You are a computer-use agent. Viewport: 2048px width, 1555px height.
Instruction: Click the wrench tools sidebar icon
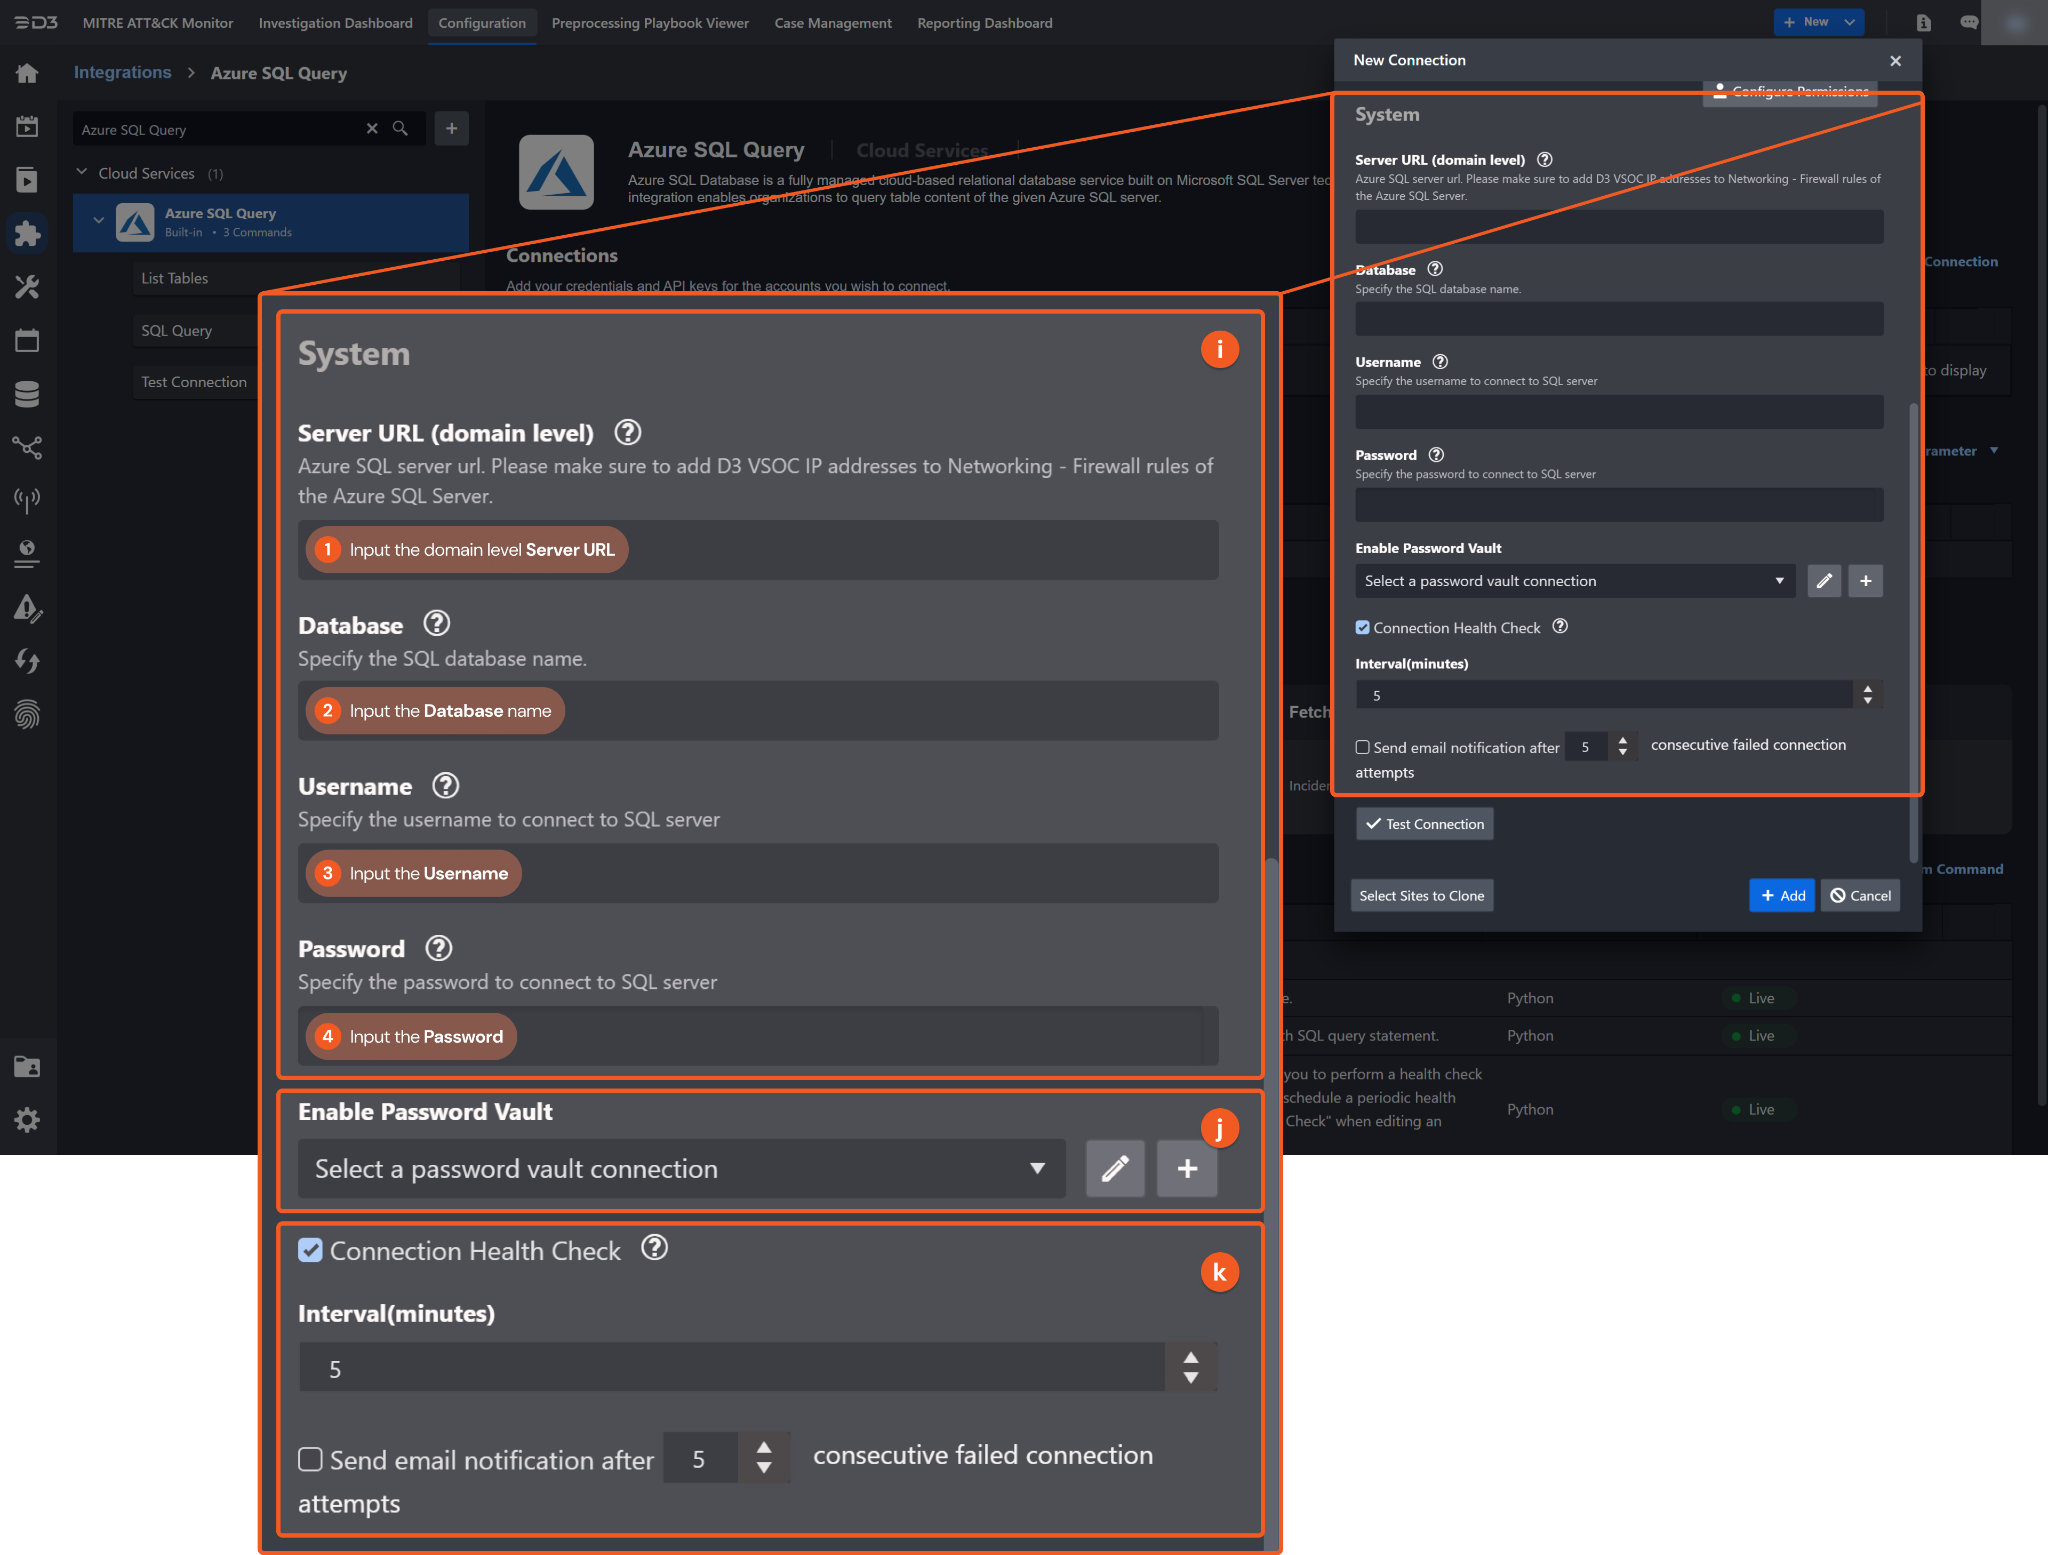[x=27, y=287]
